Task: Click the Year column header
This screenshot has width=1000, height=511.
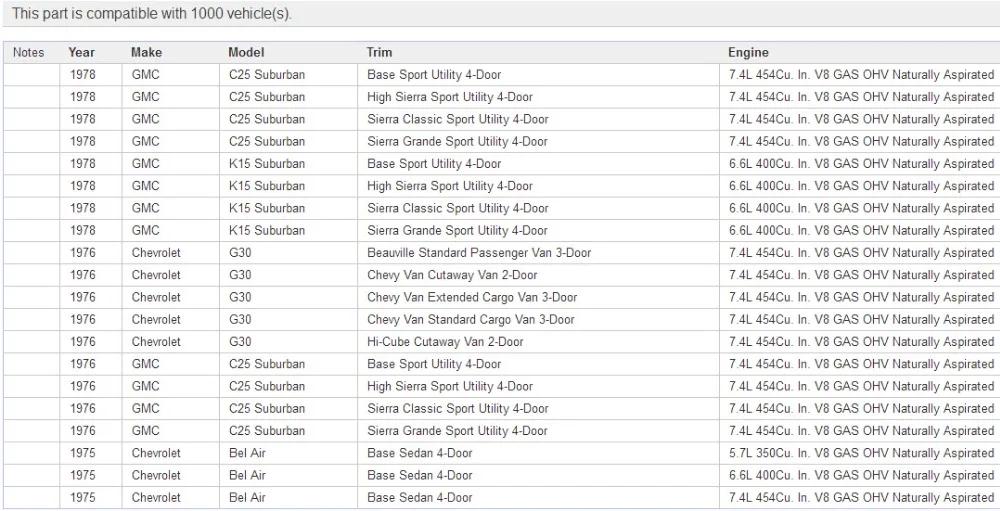Action: pos(82,52)
